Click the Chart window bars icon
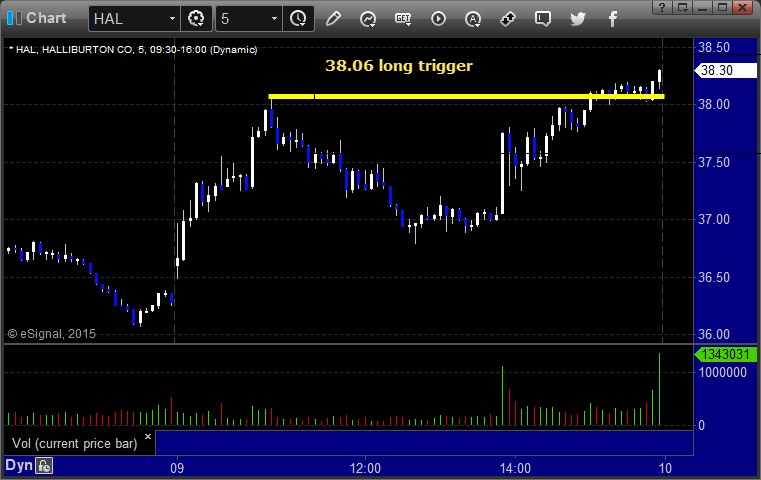The width and height of the screenshot is (761, 480). click(x=14, y=18)
